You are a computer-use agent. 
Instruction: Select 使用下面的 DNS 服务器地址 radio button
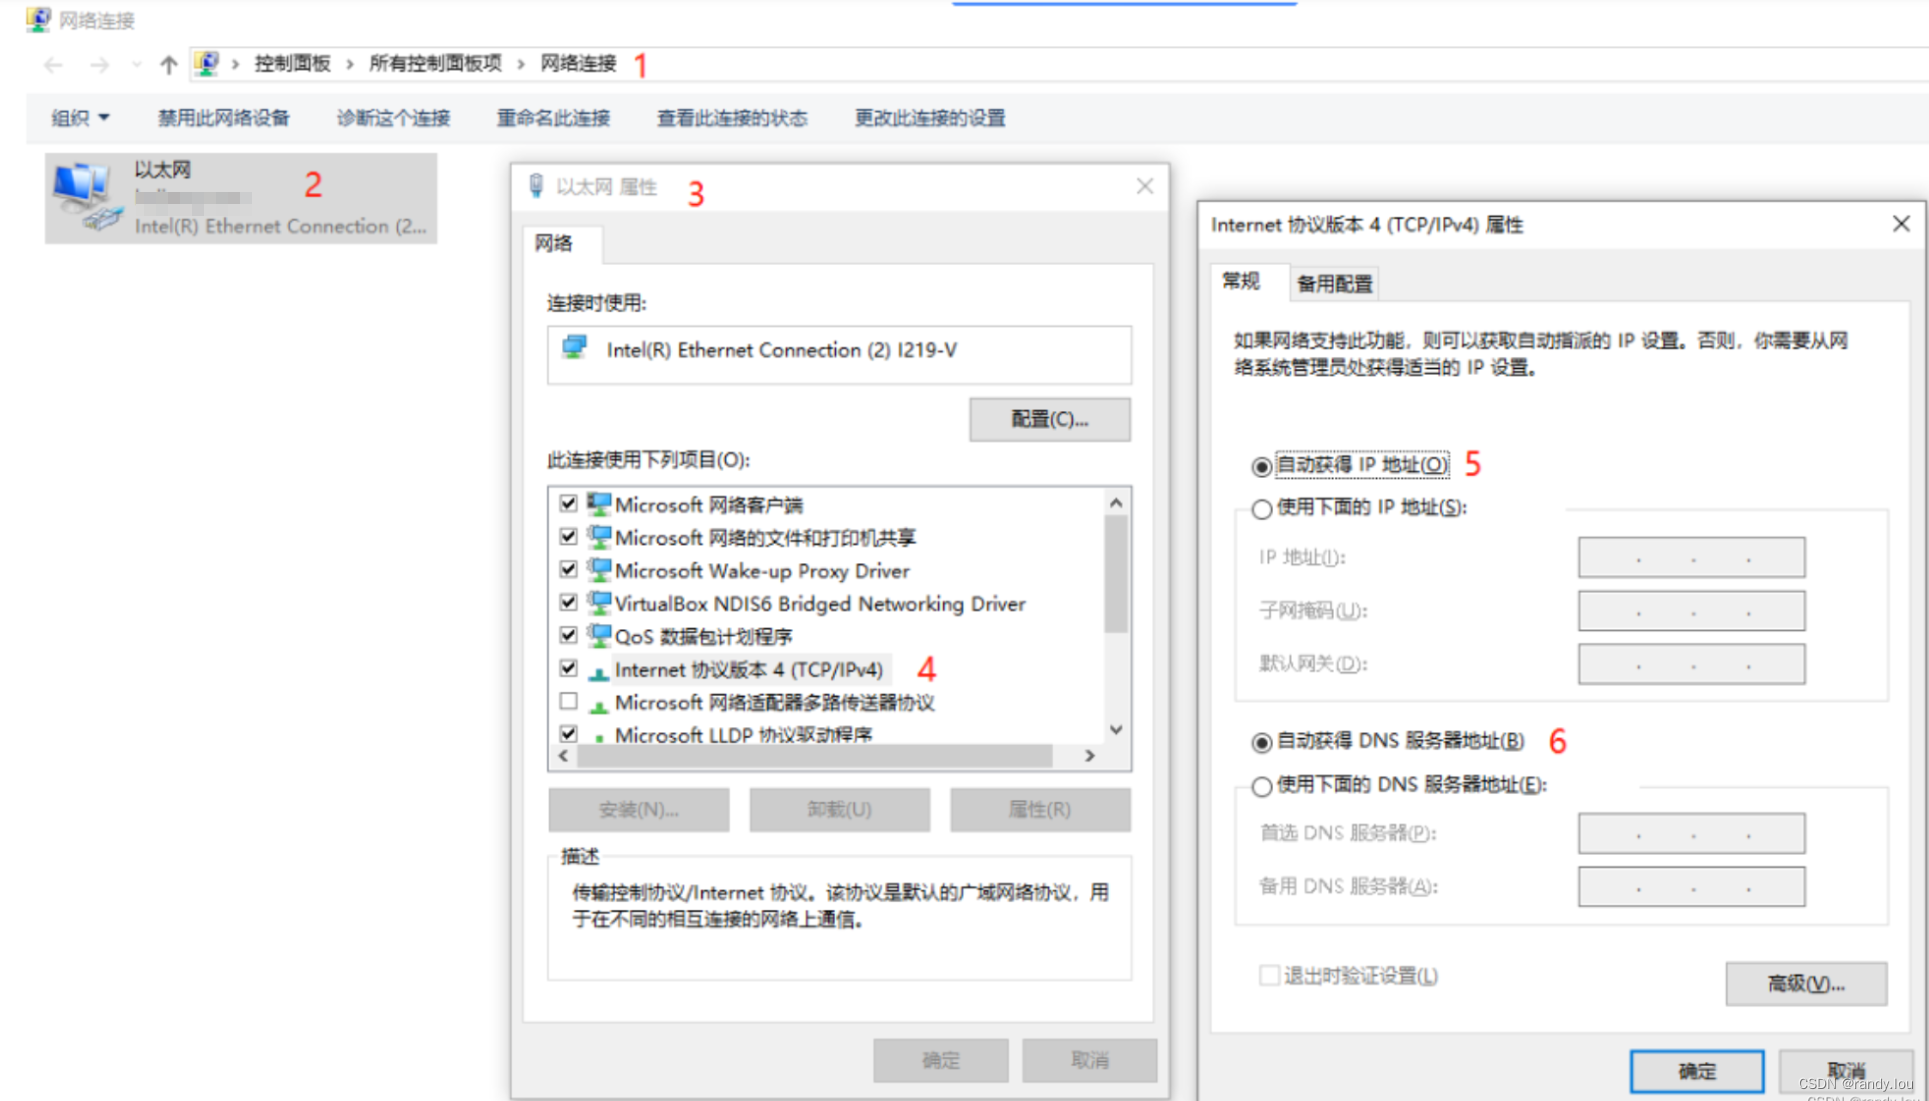click(1262, 786)
